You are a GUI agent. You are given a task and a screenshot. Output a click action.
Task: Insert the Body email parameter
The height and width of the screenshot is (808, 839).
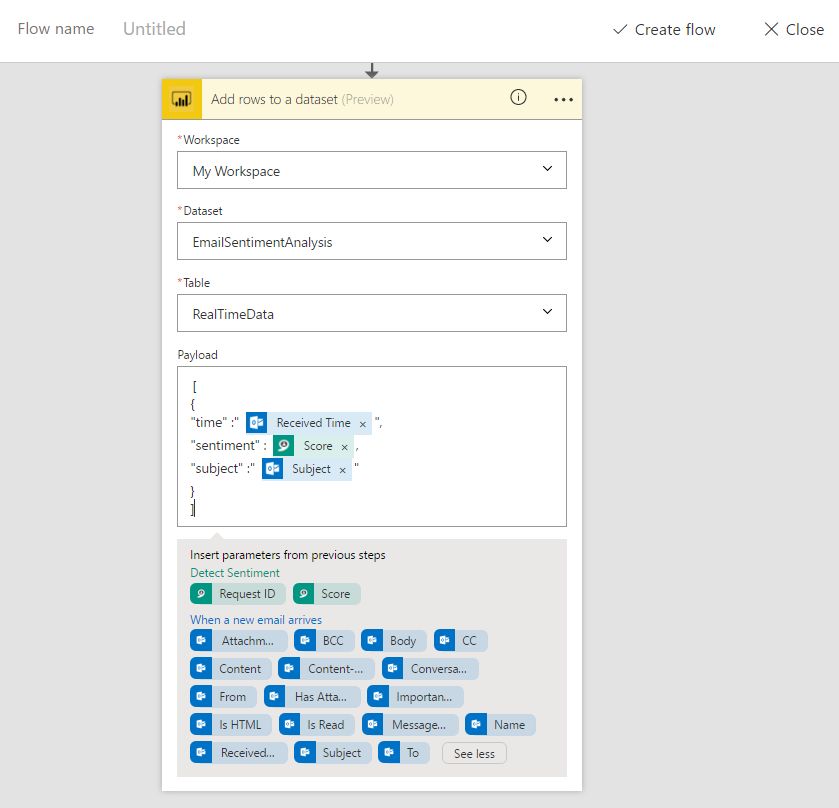pos(393,640)
